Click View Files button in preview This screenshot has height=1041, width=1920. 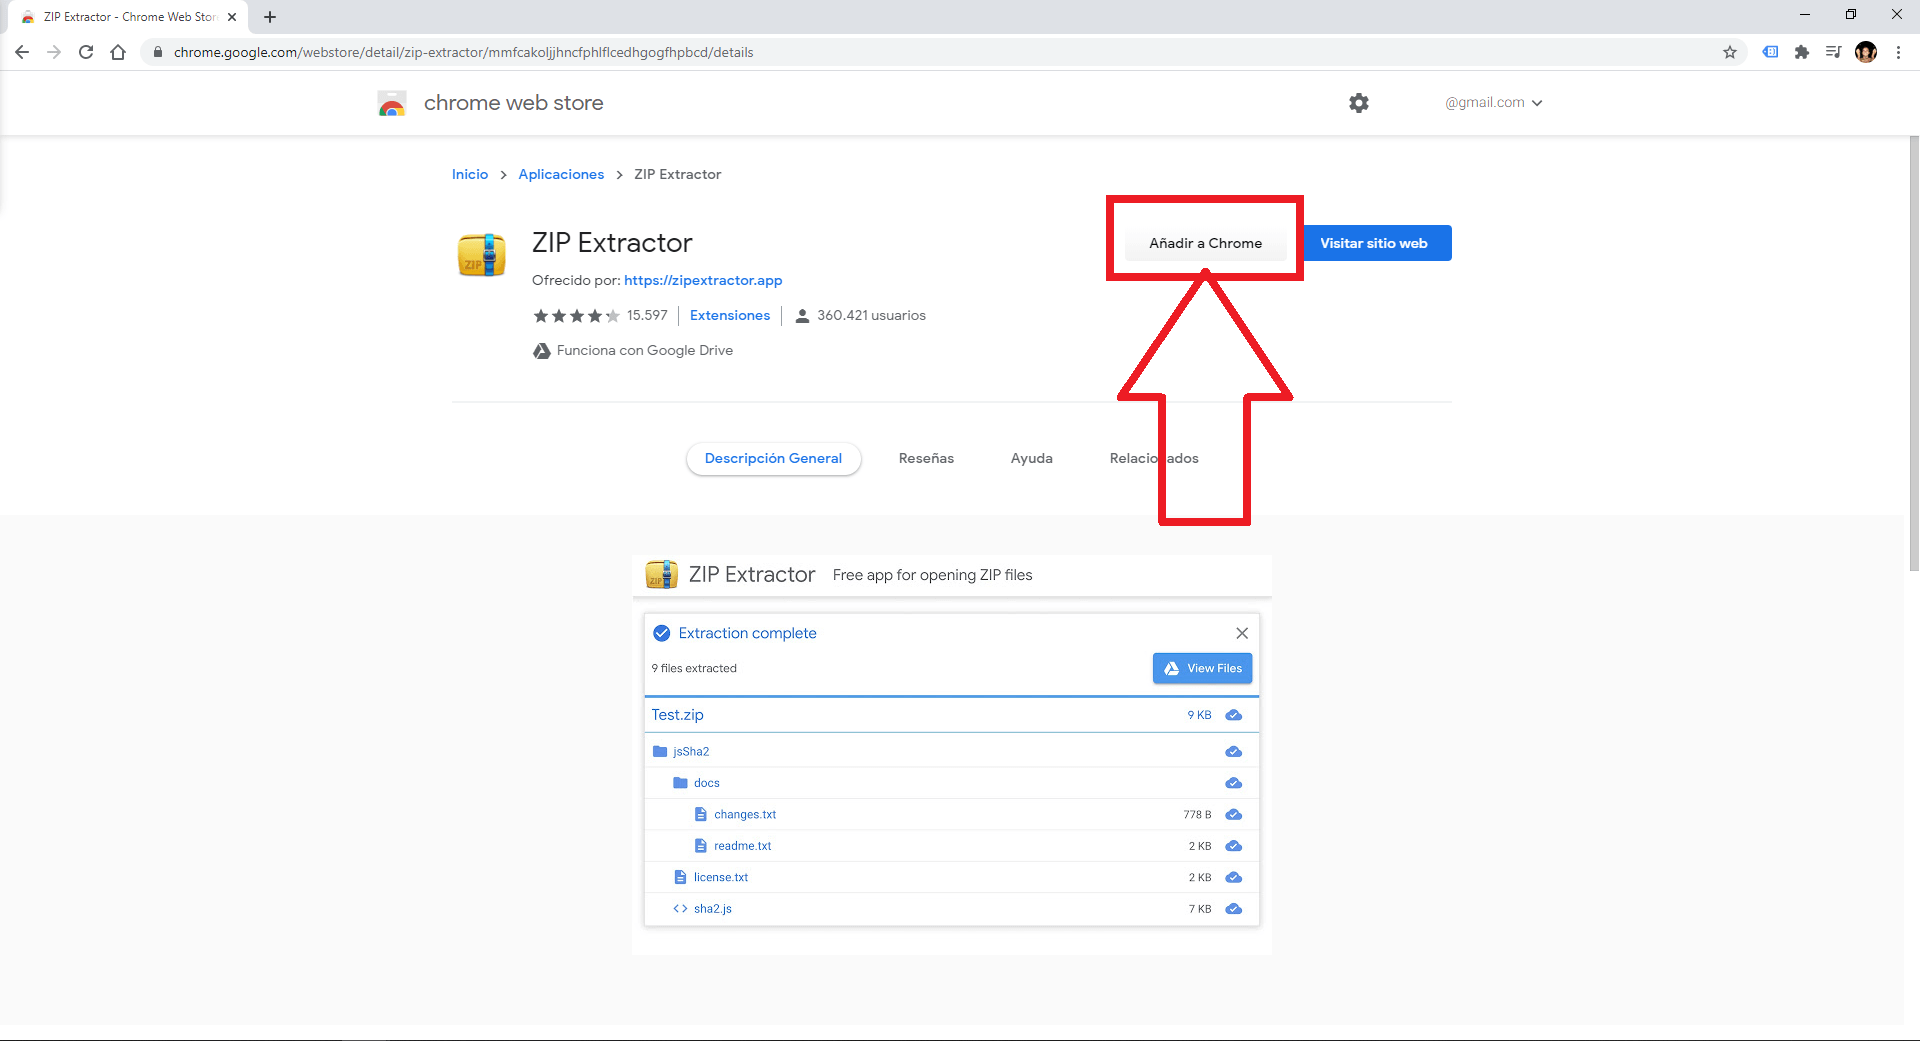tap(1202, 669)
